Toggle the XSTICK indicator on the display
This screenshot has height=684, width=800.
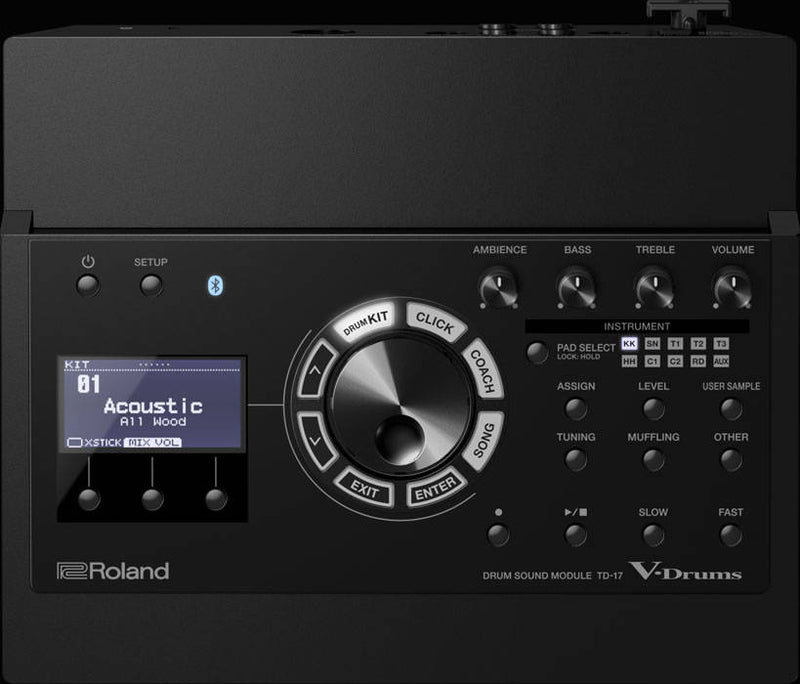pos(96,443)
